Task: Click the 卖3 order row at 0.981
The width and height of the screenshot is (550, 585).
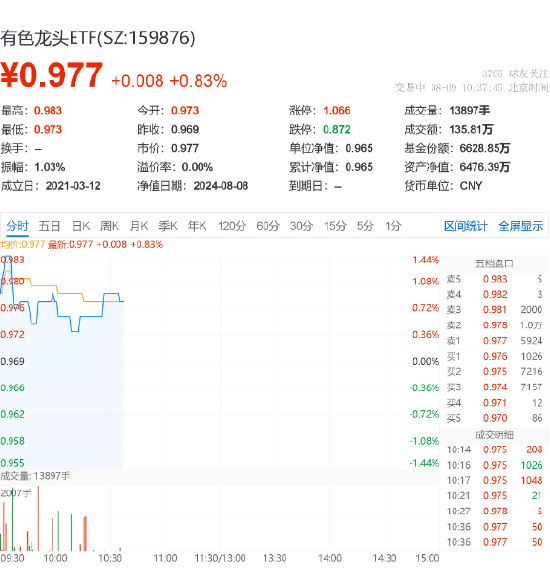Action: click(494, 310)
